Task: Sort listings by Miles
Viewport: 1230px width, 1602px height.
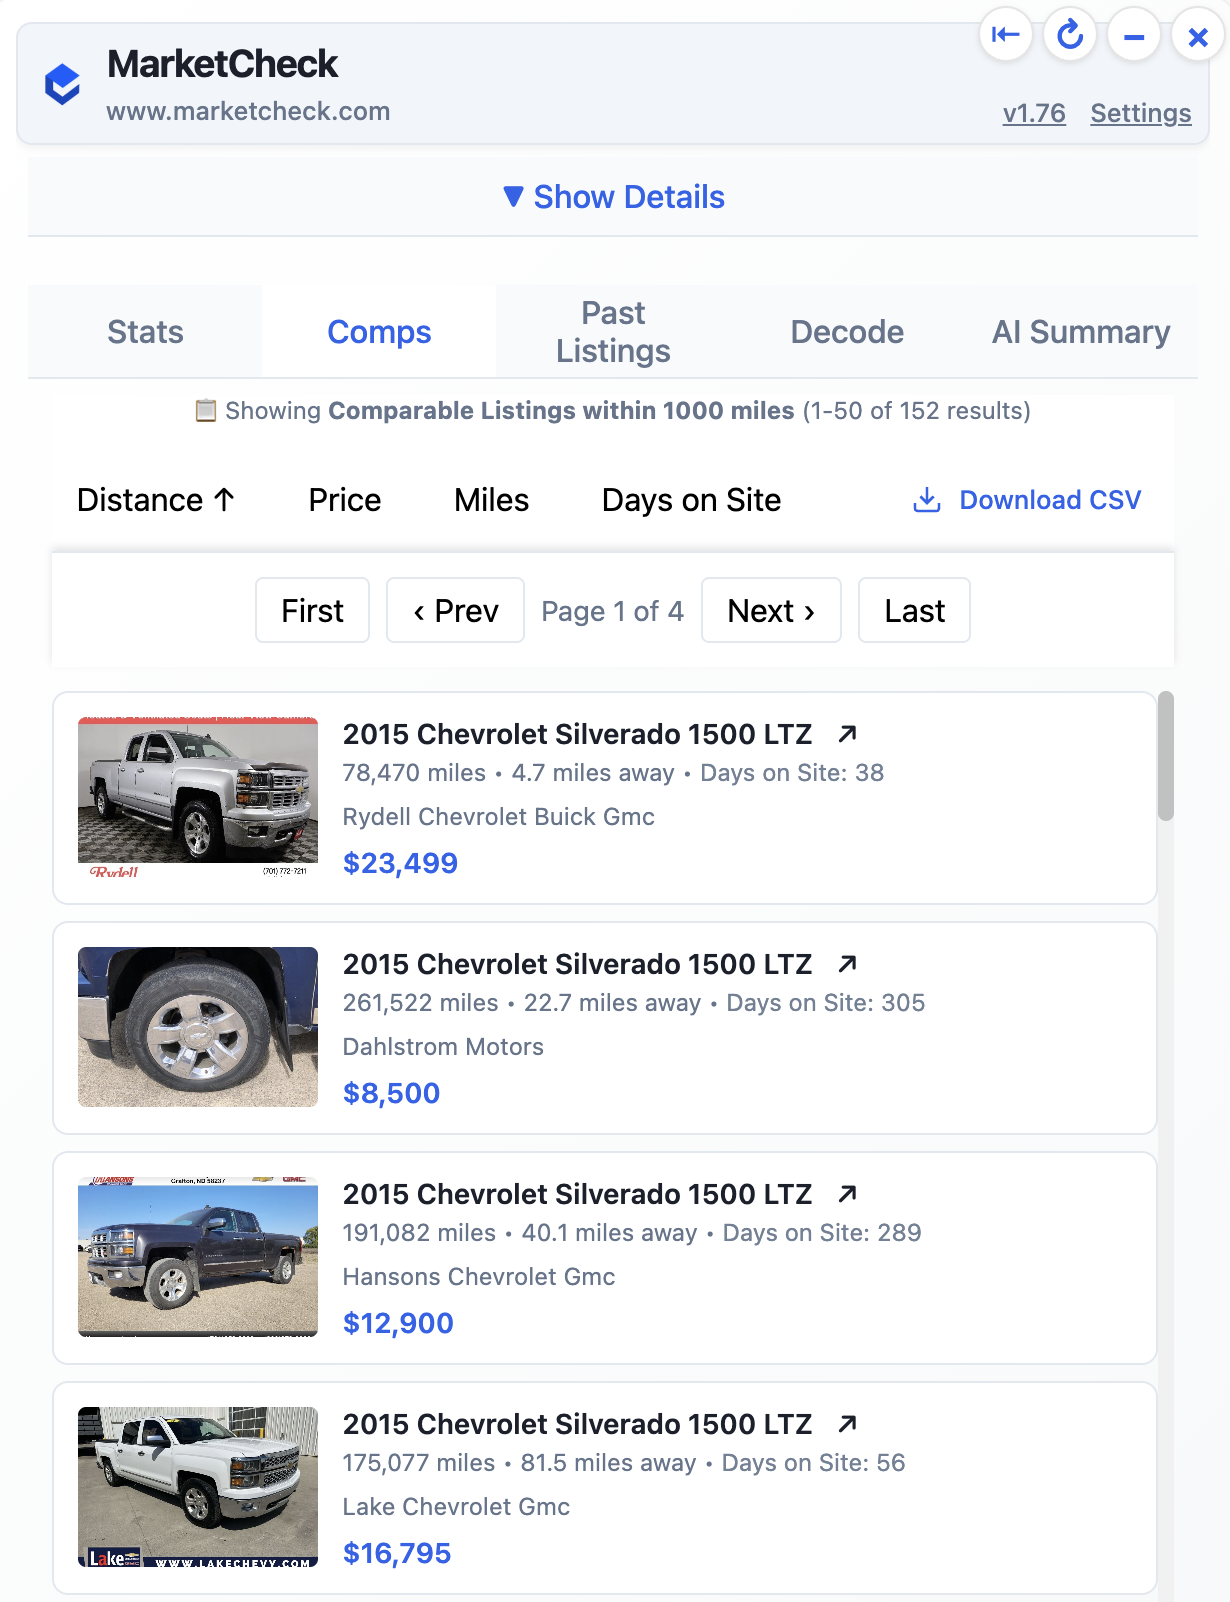Action: [x=491, y=500]
